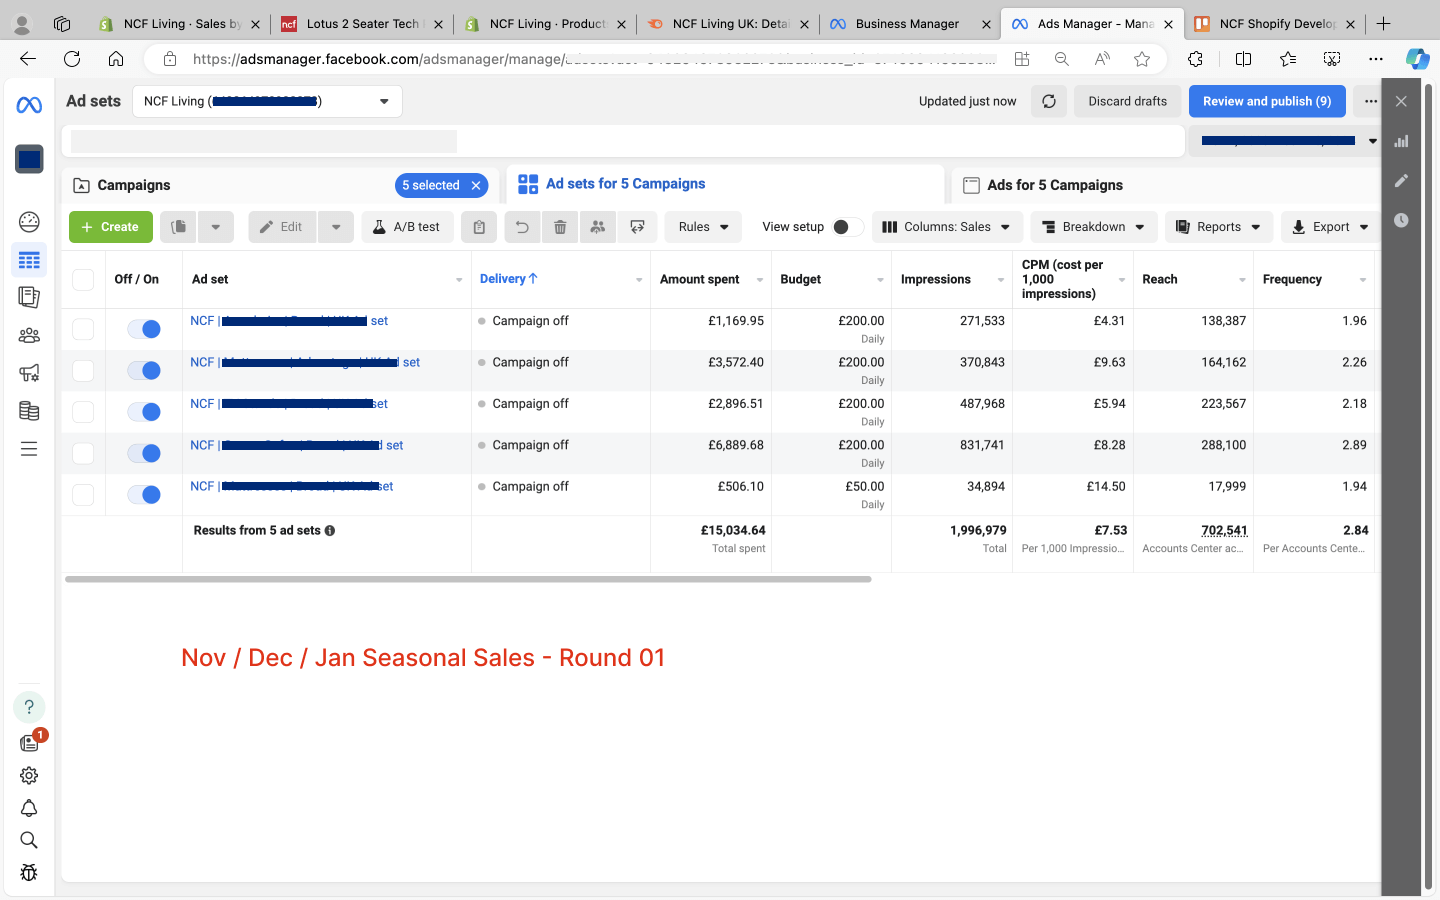Open the more options ellipsis button
The image size is (1440, 900).
(x=1371, y=101)
